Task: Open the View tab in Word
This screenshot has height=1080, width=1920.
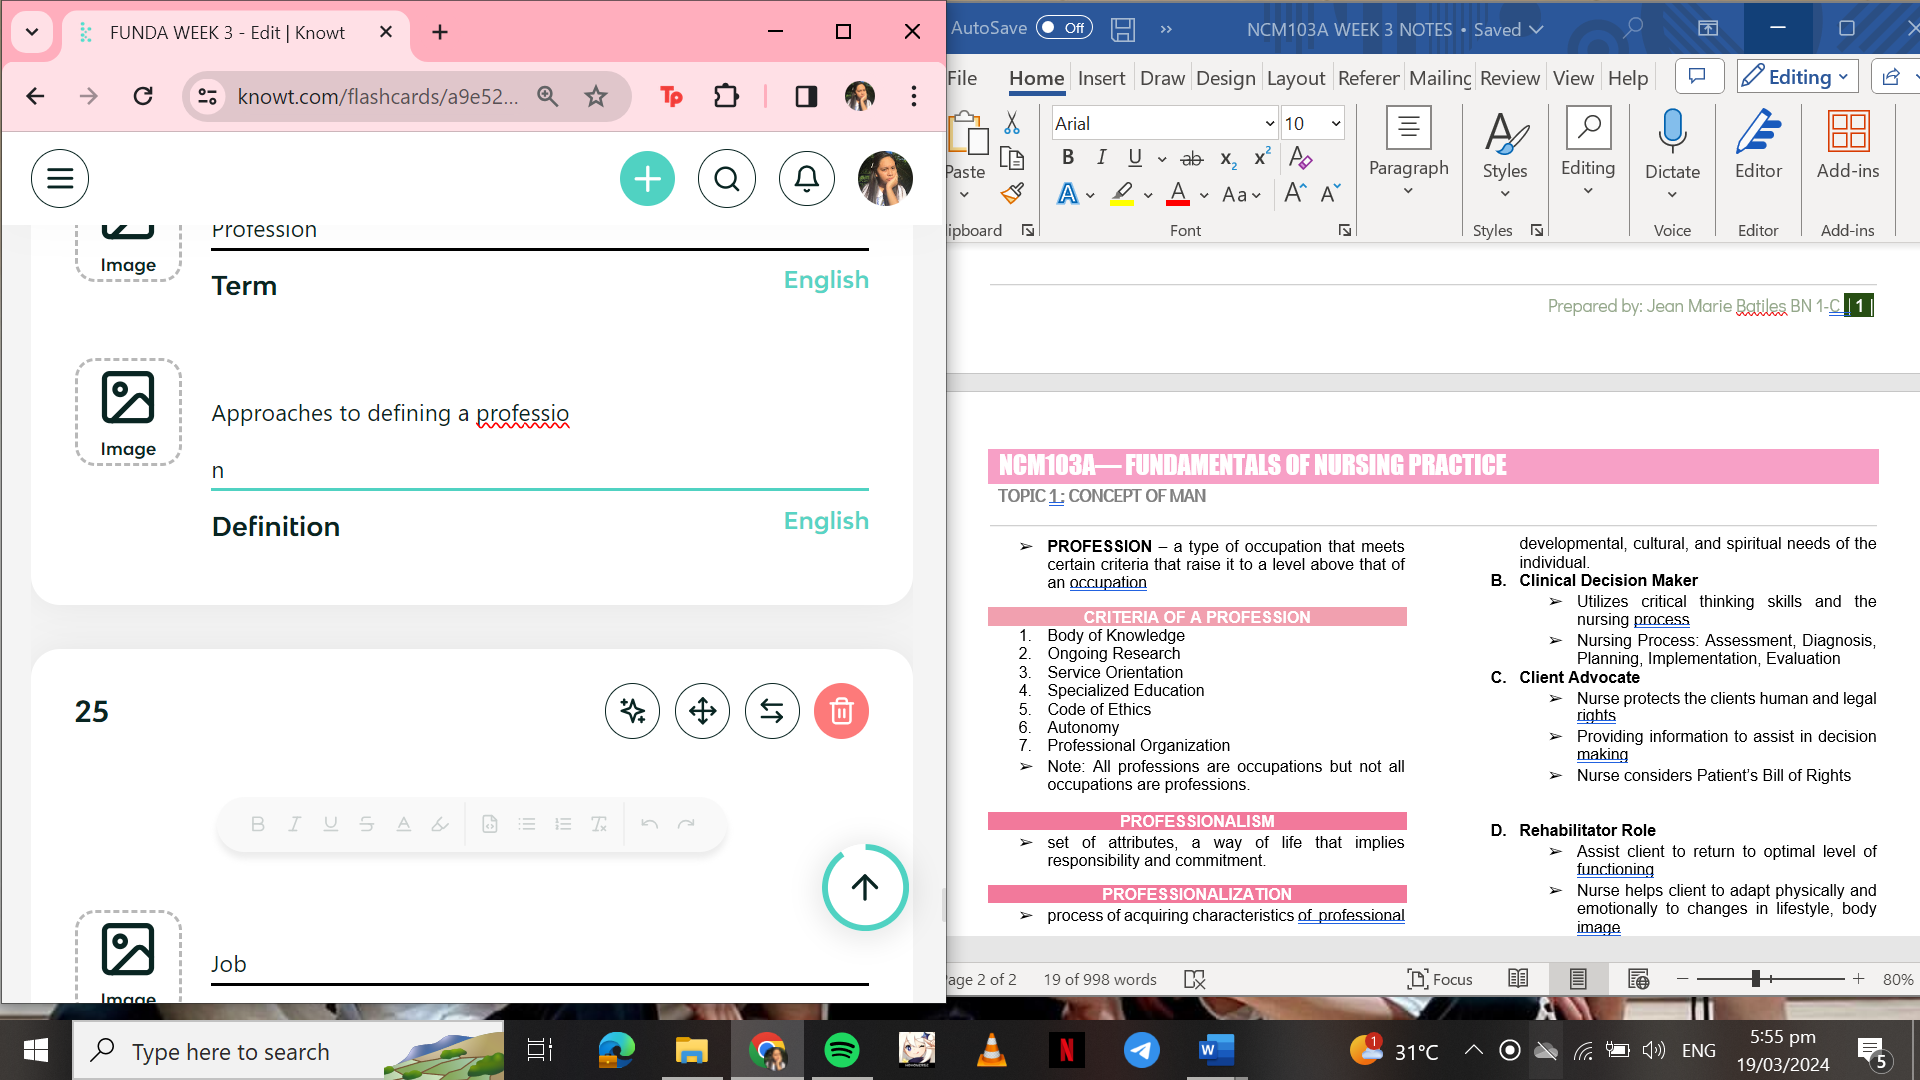Action: click(1573, 78)
